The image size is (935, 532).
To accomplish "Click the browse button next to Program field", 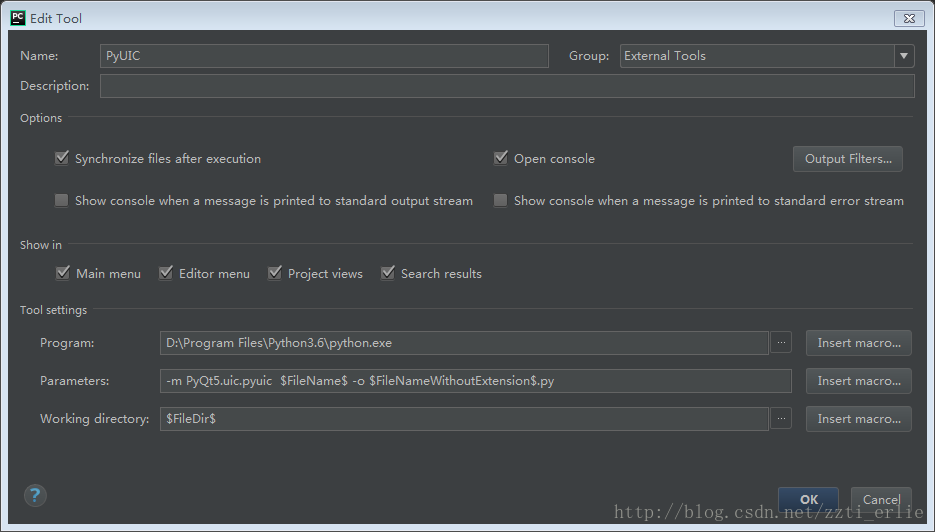I will click(x=782, y=343).
